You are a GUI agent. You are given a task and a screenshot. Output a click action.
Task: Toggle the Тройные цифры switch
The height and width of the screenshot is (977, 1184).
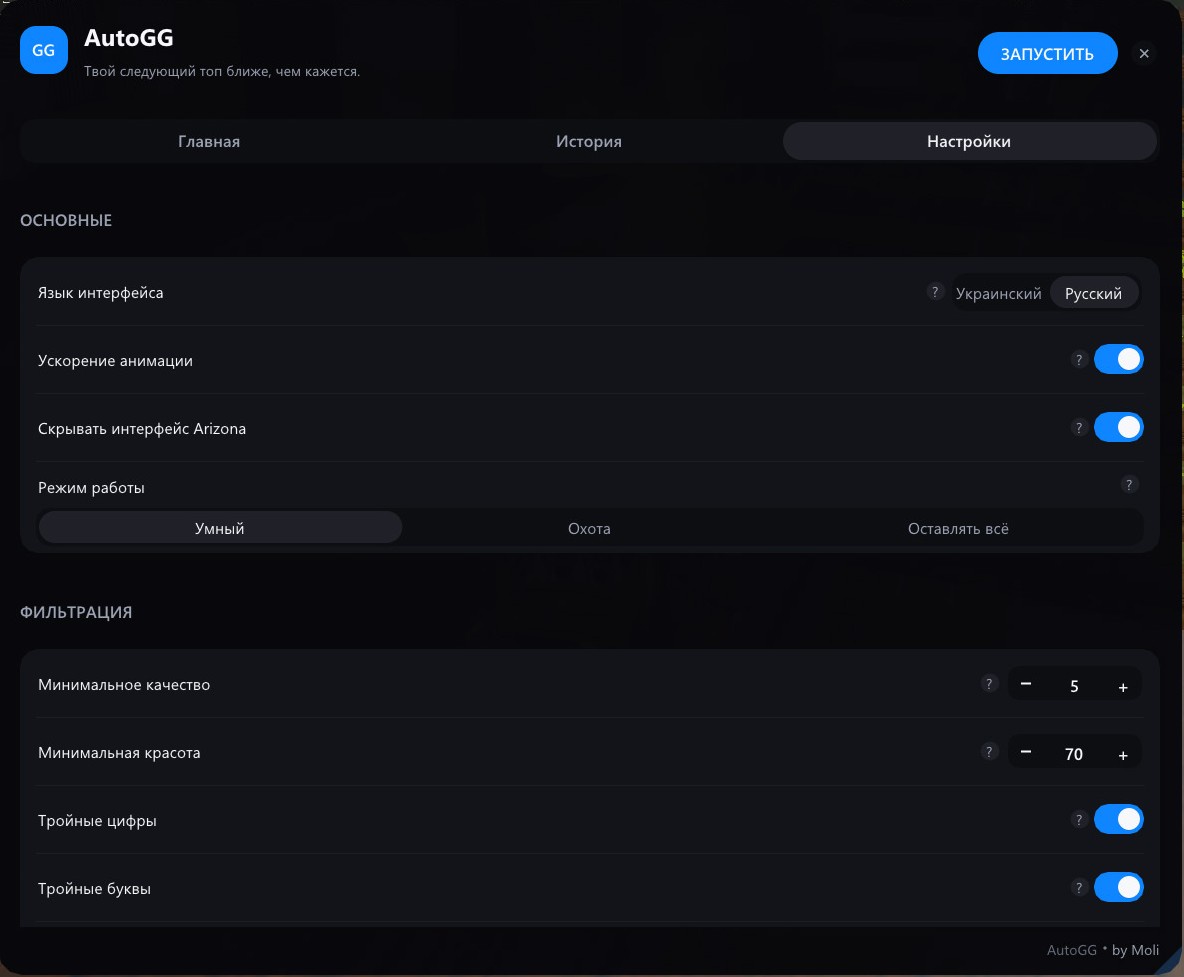click(1118, 819)
